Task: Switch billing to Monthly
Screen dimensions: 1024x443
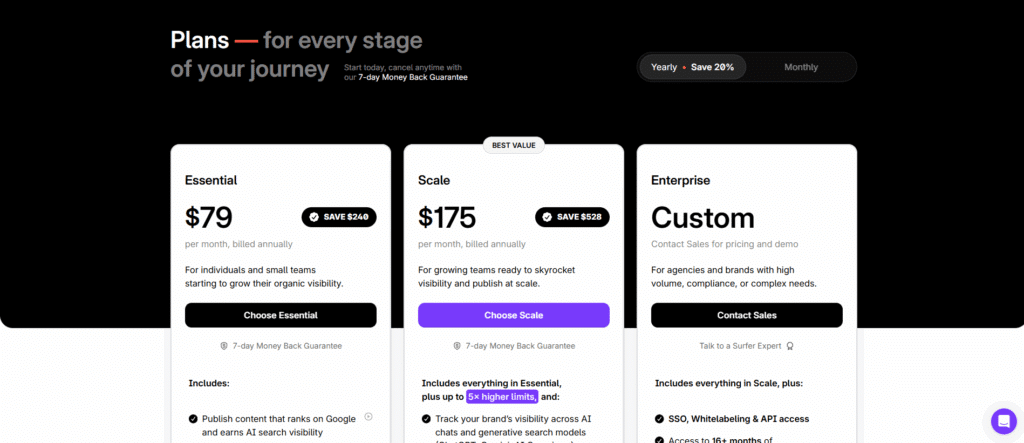Action: 801,67
